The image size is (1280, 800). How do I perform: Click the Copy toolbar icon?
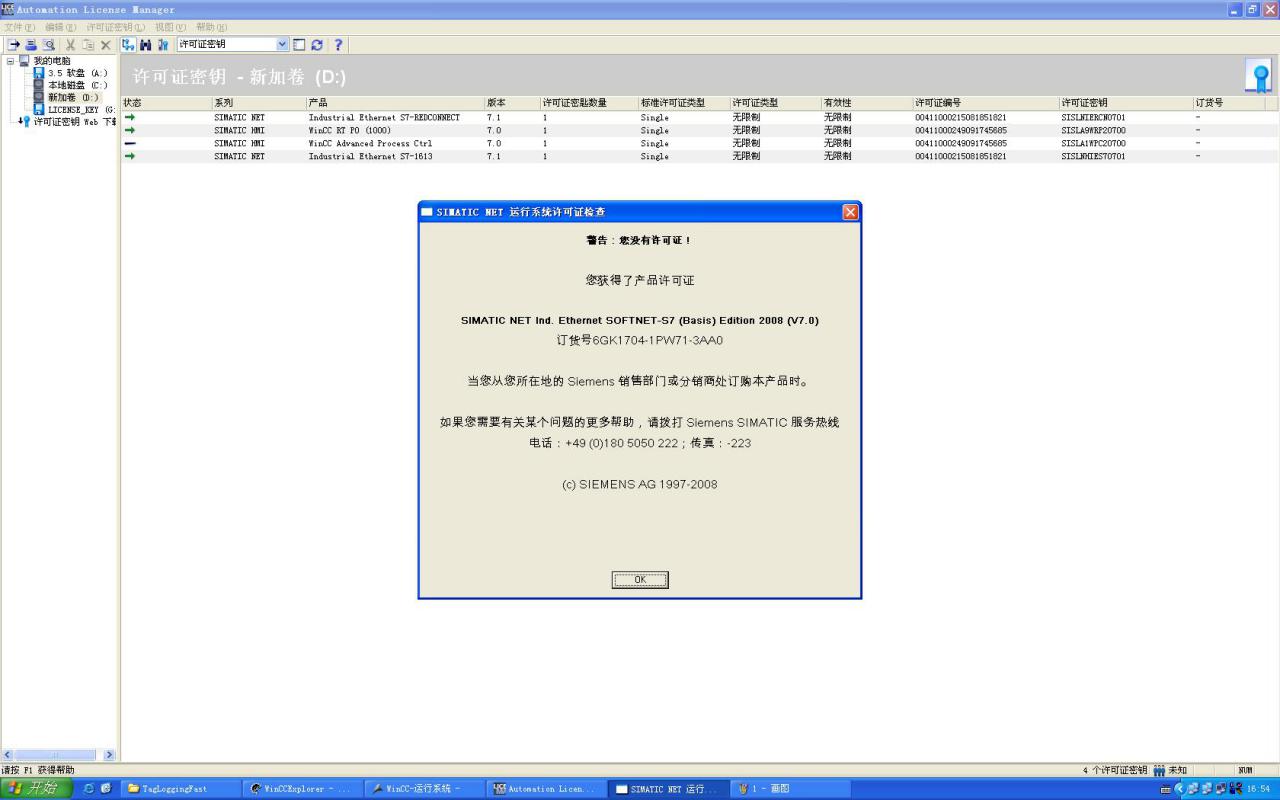[88, 45]
